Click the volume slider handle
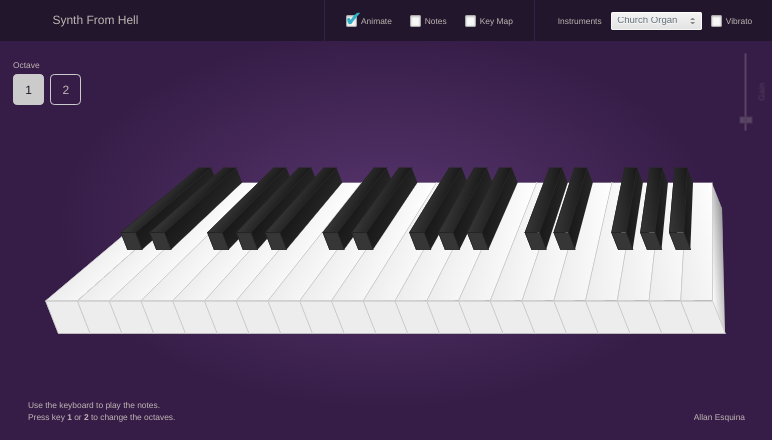This screenshot has width=772, height=440. click(x=746, y=120)
